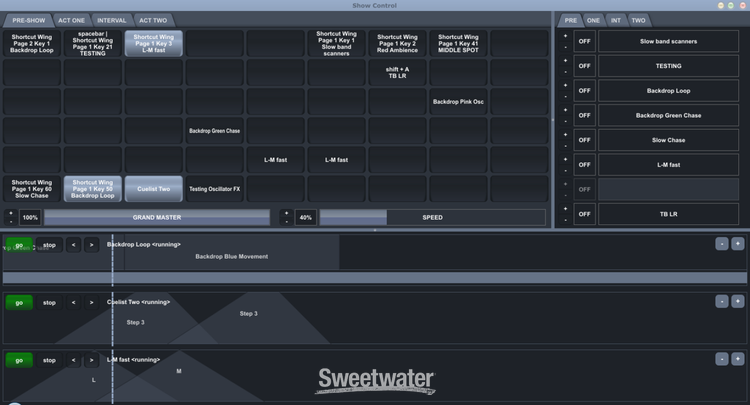750x405 pixels.
Task: Step back in the Backdrop Loop cuelist
Action: [73, 244]
